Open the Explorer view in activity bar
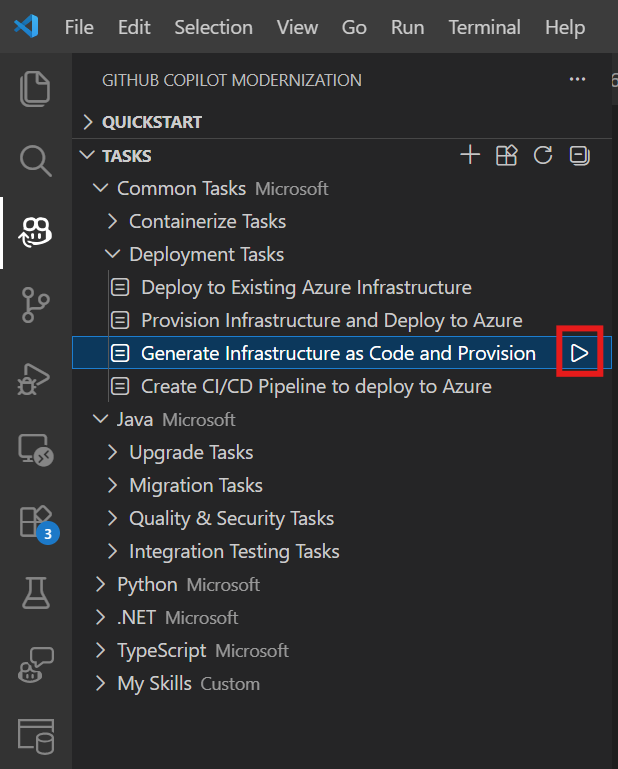This screenshot has height=769, width=618. click(x=35, y=88)
